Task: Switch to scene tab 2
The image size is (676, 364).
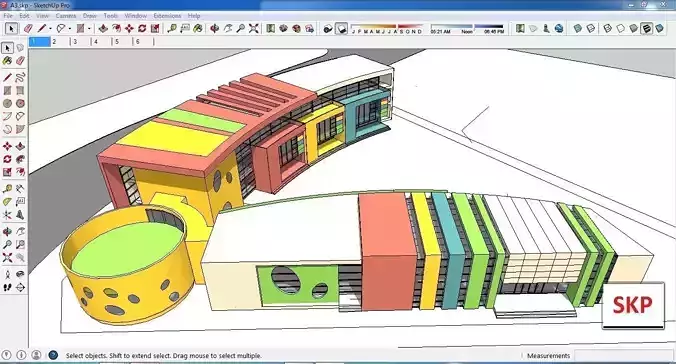Action: click(60, 42)
